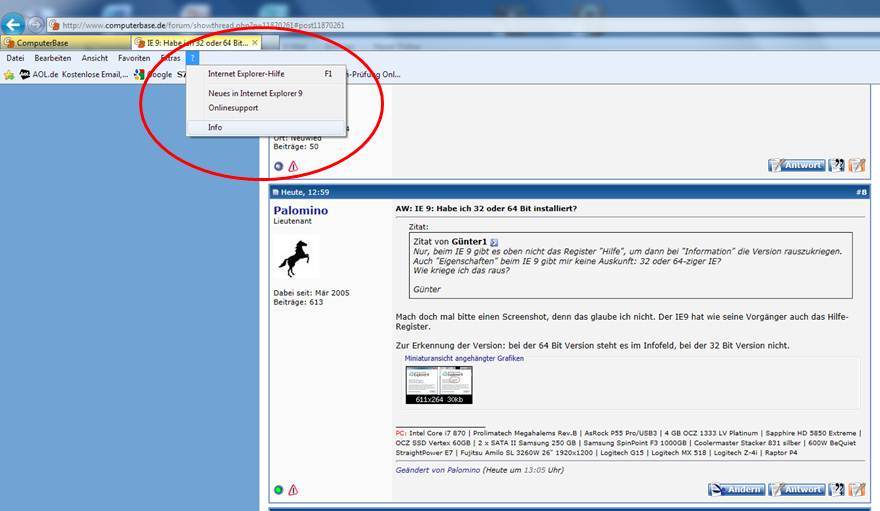Click the offline status icon in the upper post
880x511 pixels.
coord(279,166)
